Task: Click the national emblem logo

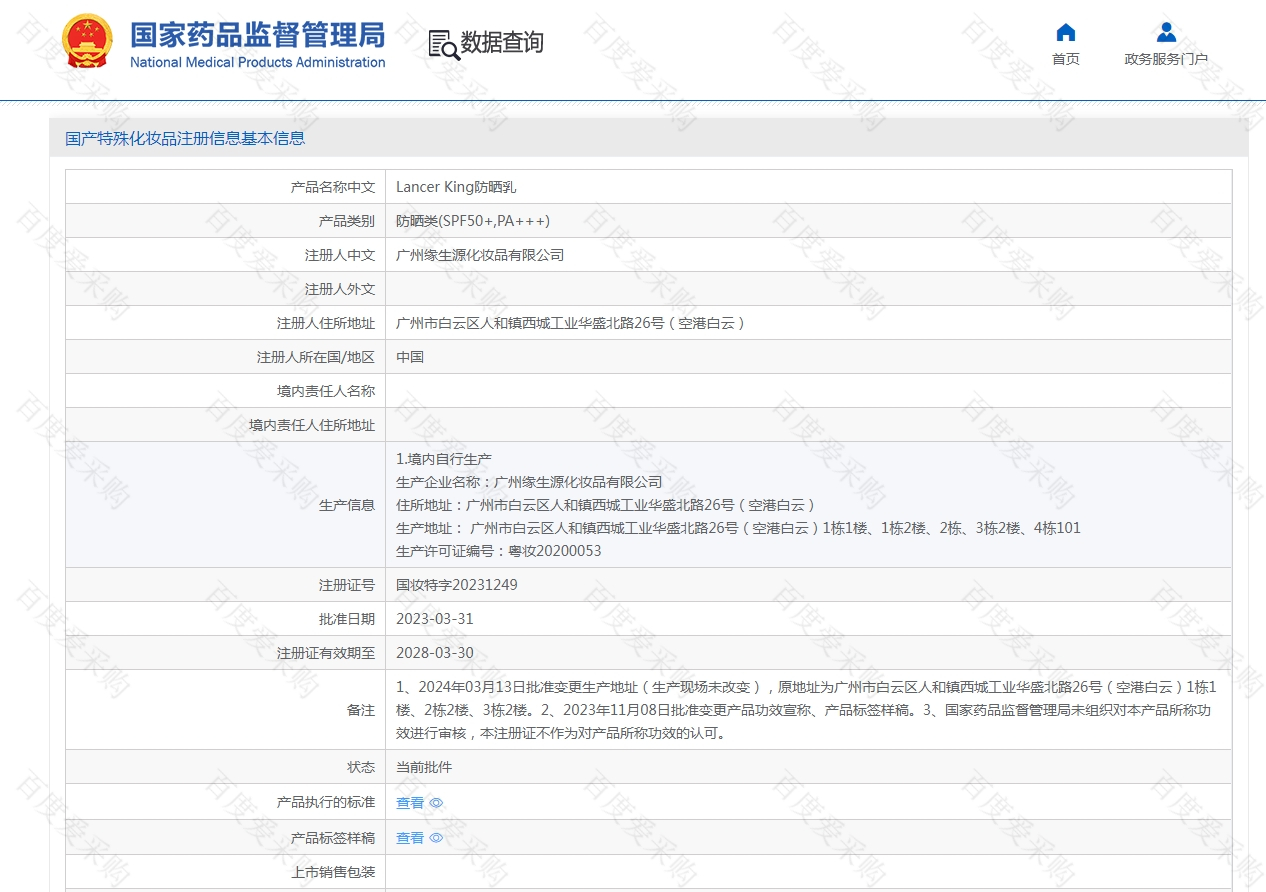Action: pyautogui.click(x=88, y=42)
